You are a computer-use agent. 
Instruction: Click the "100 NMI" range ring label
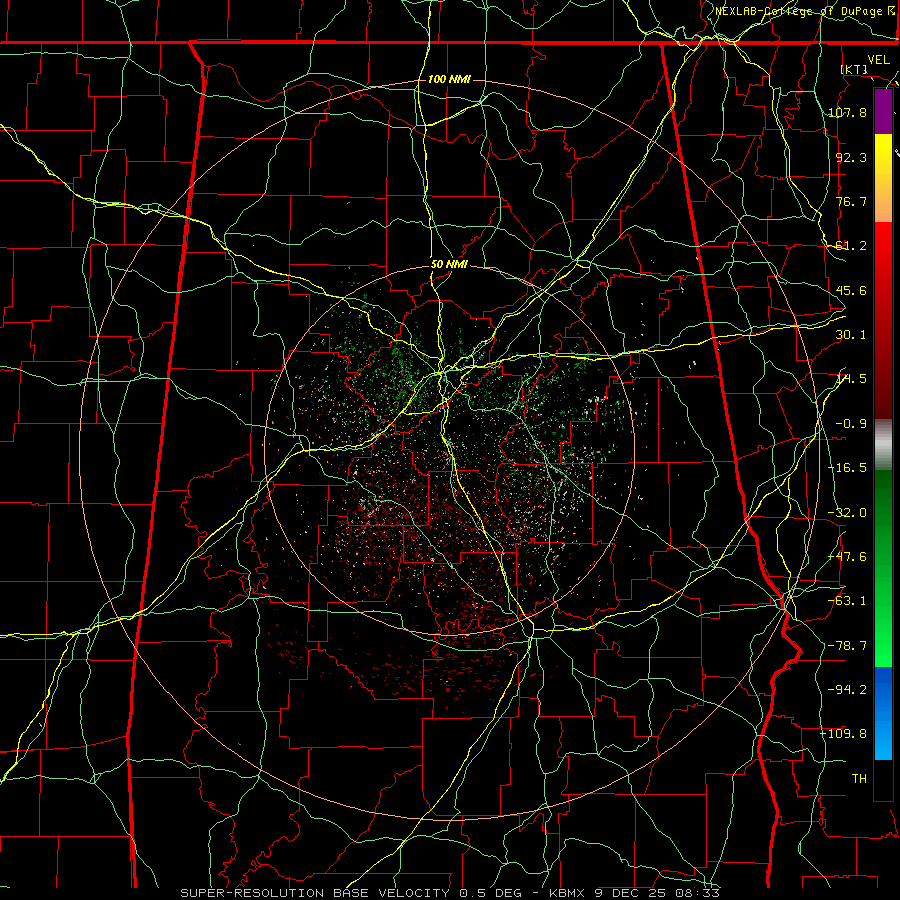(449, 79)
